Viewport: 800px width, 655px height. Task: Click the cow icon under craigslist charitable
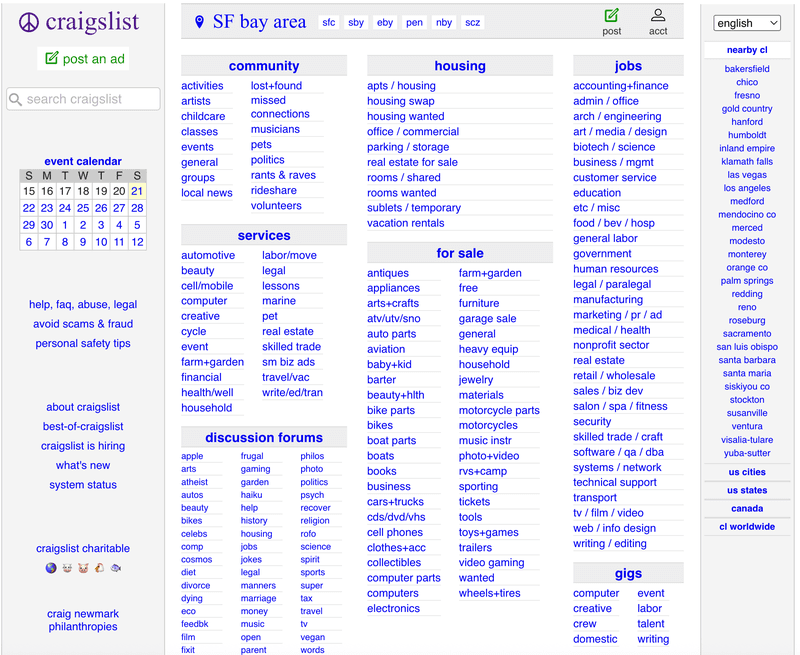coord(67,568)
